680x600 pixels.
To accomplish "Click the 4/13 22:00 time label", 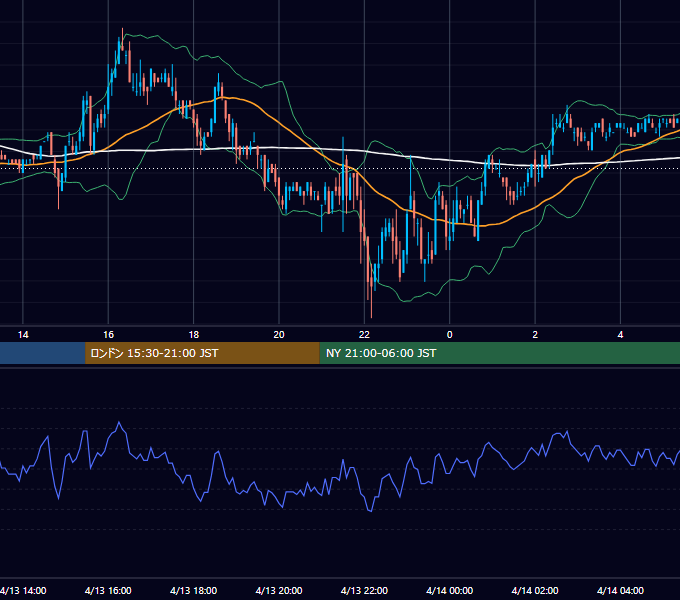I will (x=364, y=590).
